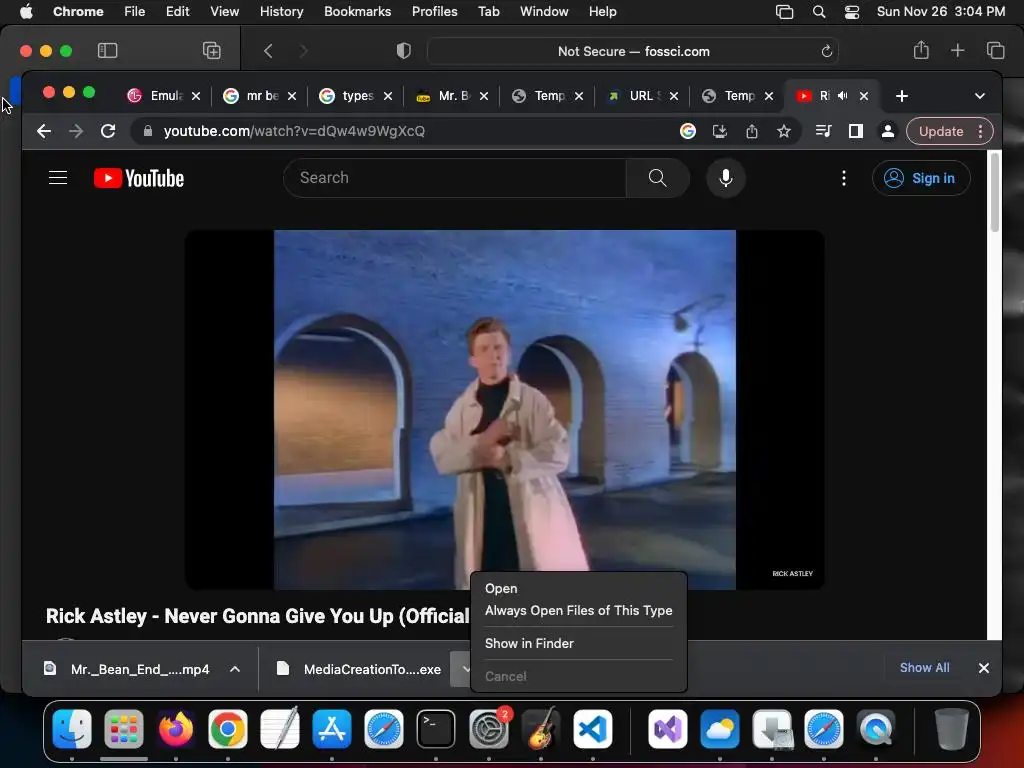1024x768 pixels.
Task: Click the Chrome address bar URL
Action: click(294, 131)
